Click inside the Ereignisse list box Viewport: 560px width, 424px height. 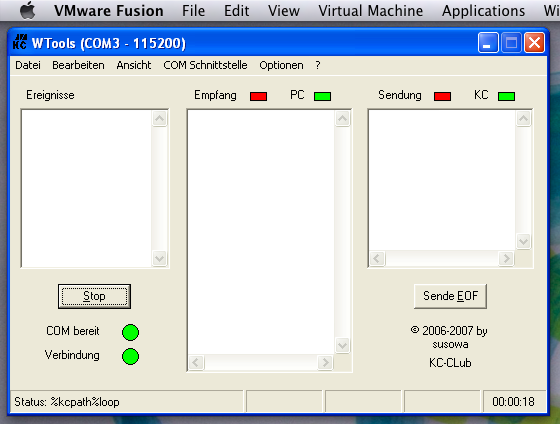click(x=87, y=188)
